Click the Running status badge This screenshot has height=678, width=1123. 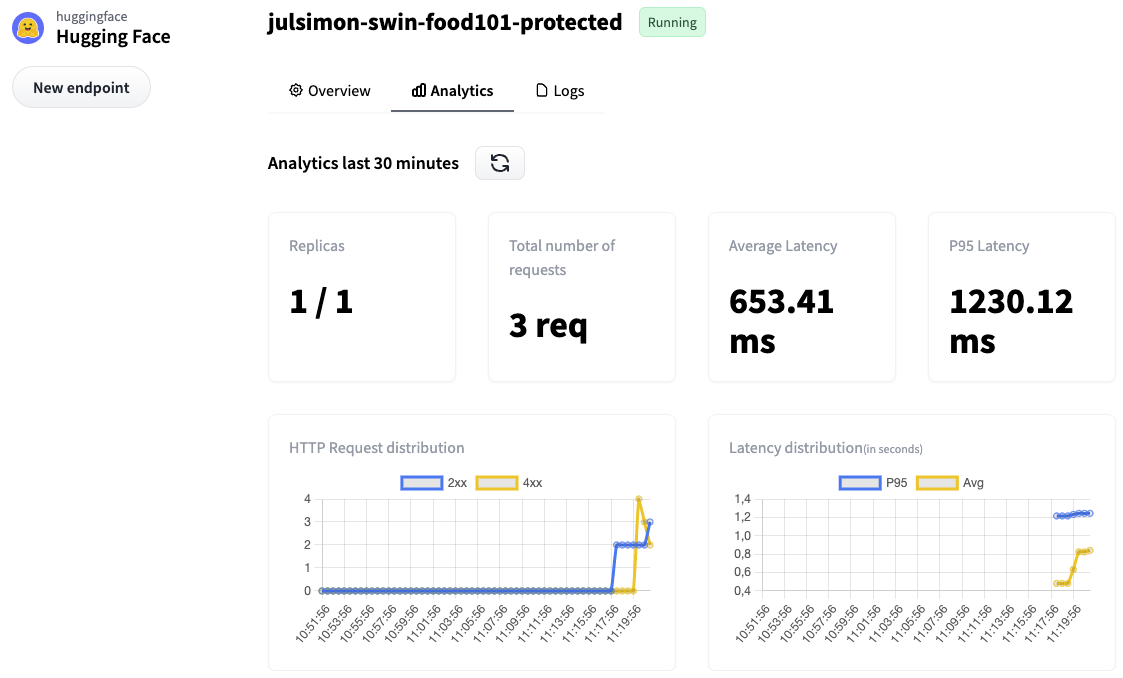pyautogui.click(x=672, y=23)
